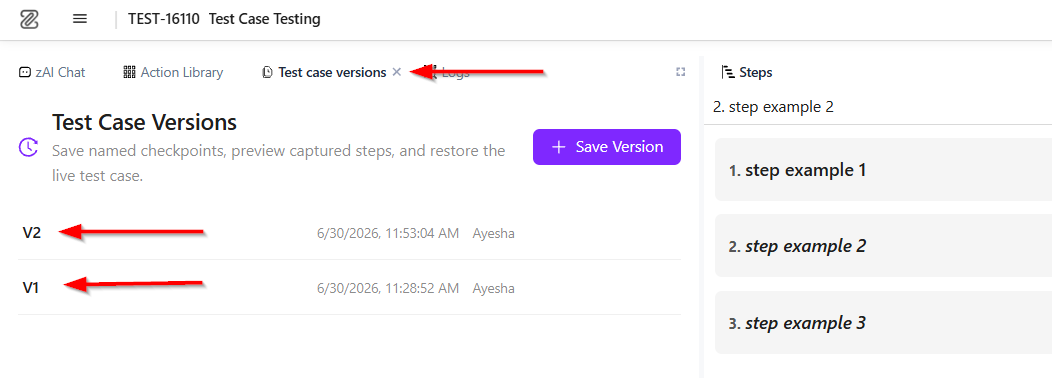The width and height of the screenshot is (1052, 378).
Task: Click the zAI Chat robot icon
Action: click(25, 73)
